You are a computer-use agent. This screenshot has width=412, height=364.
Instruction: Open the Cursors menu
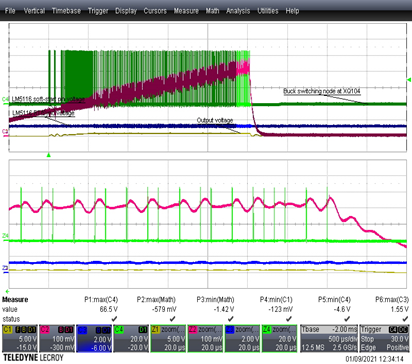pos(155,11)
